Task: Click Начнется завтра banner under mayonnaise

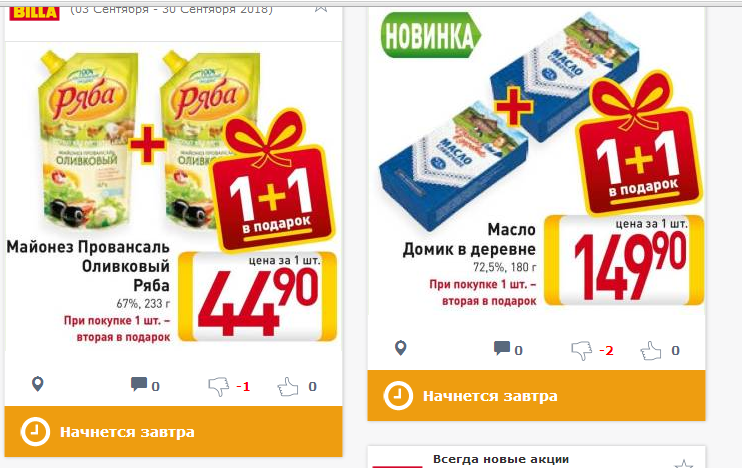Action: point(173,432)
